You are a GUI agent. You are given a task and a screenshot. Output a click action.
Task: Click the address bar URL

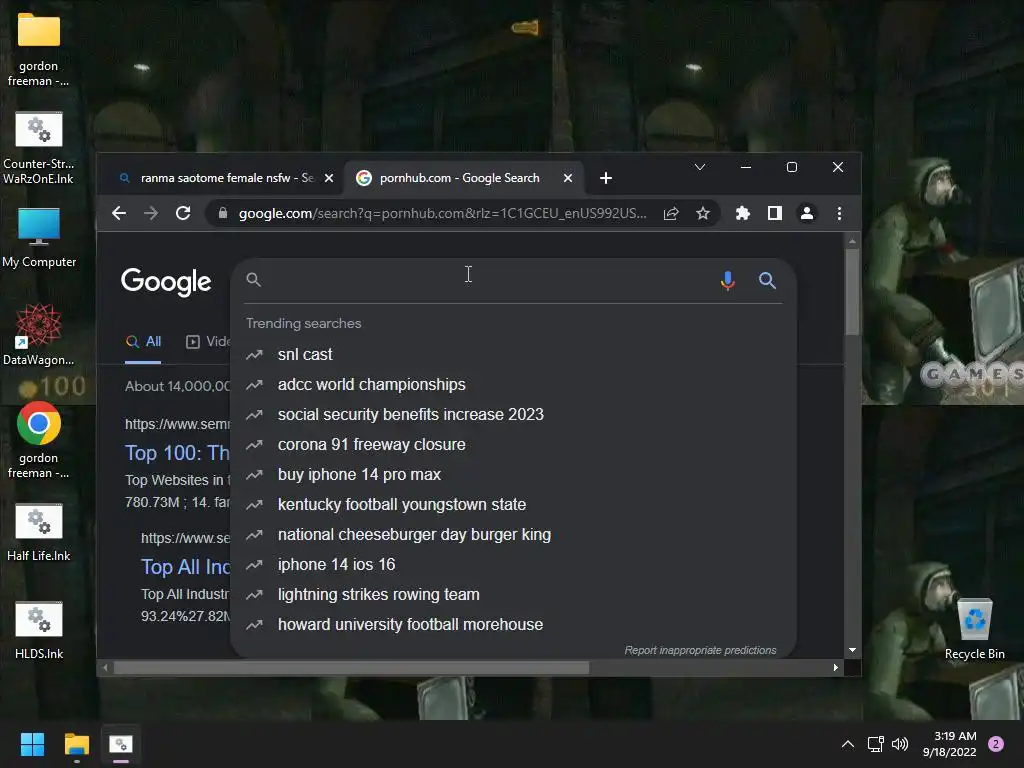[442, 213]
